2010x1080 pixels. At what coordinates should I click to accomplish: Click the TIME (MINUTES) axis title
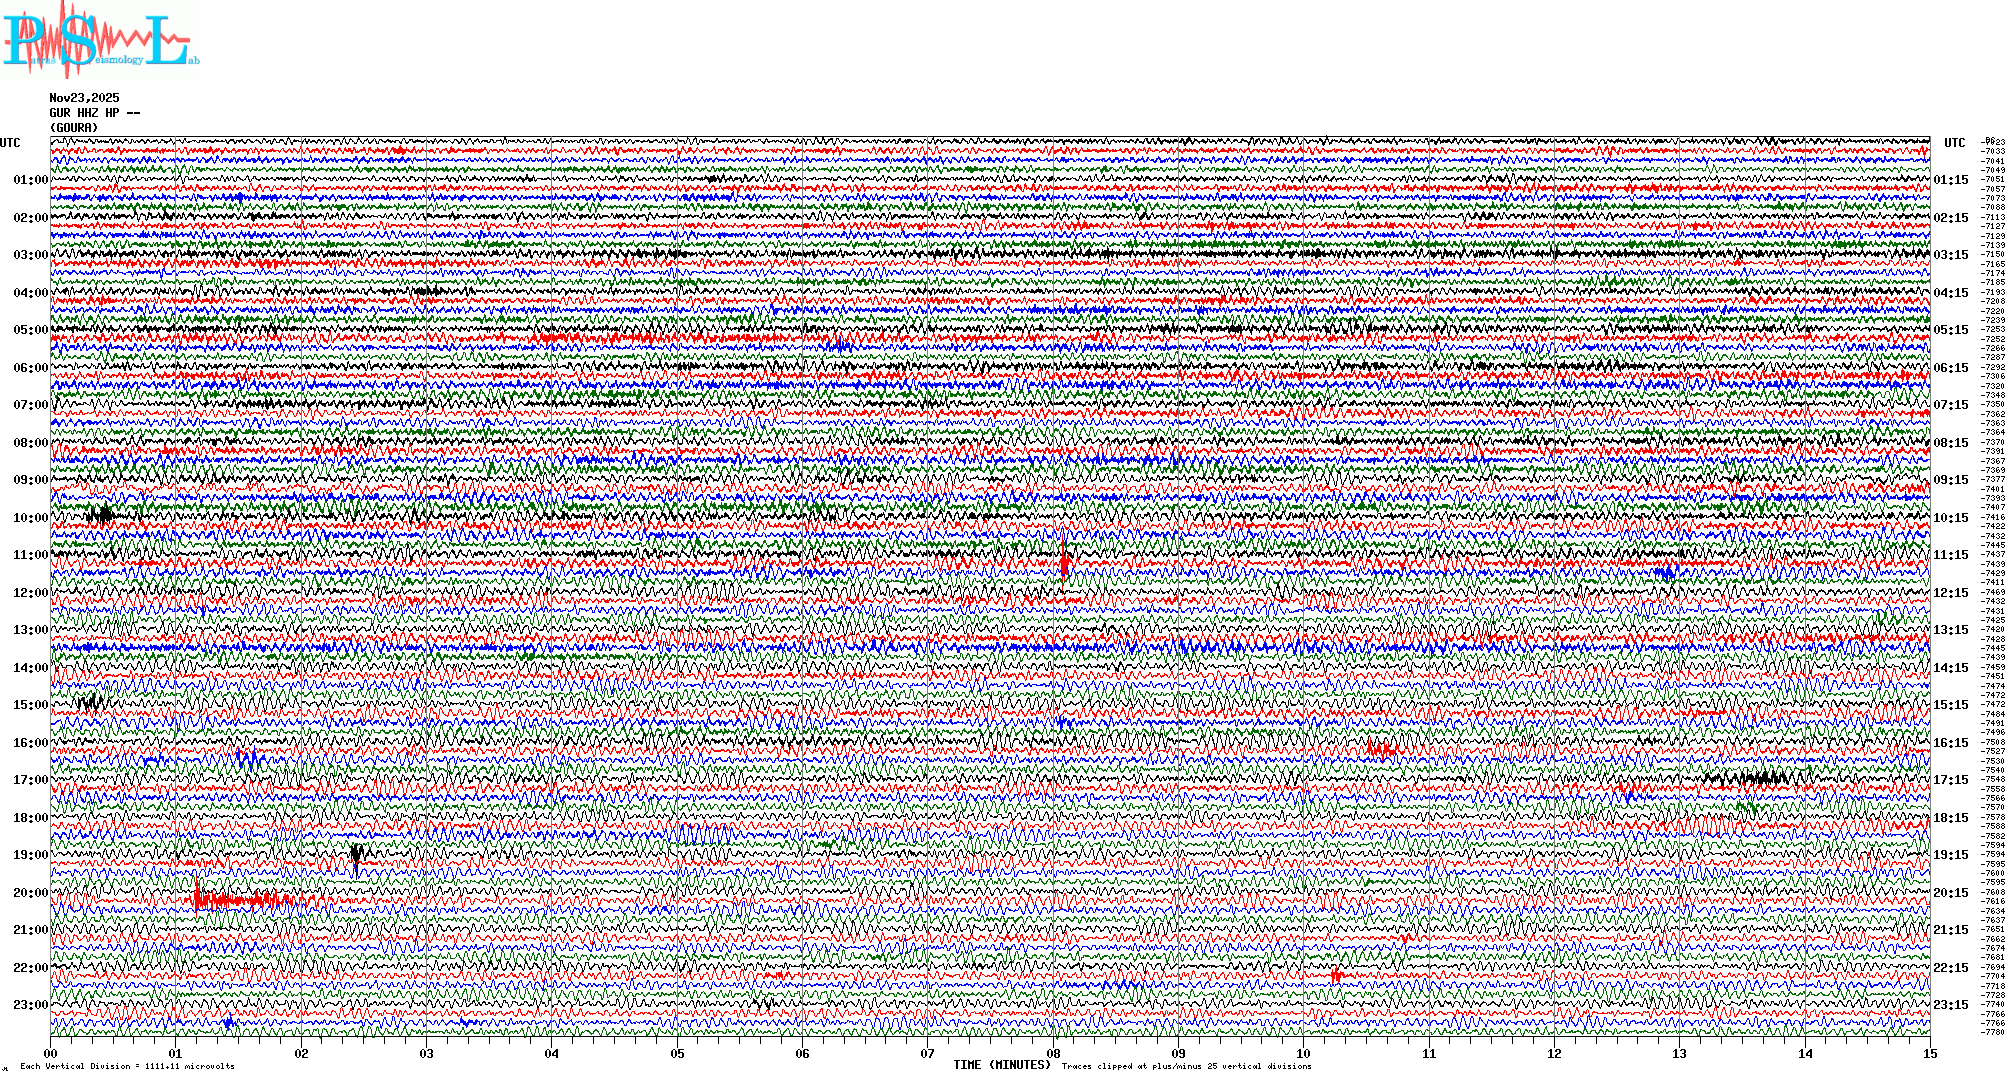(1001, 1065)
